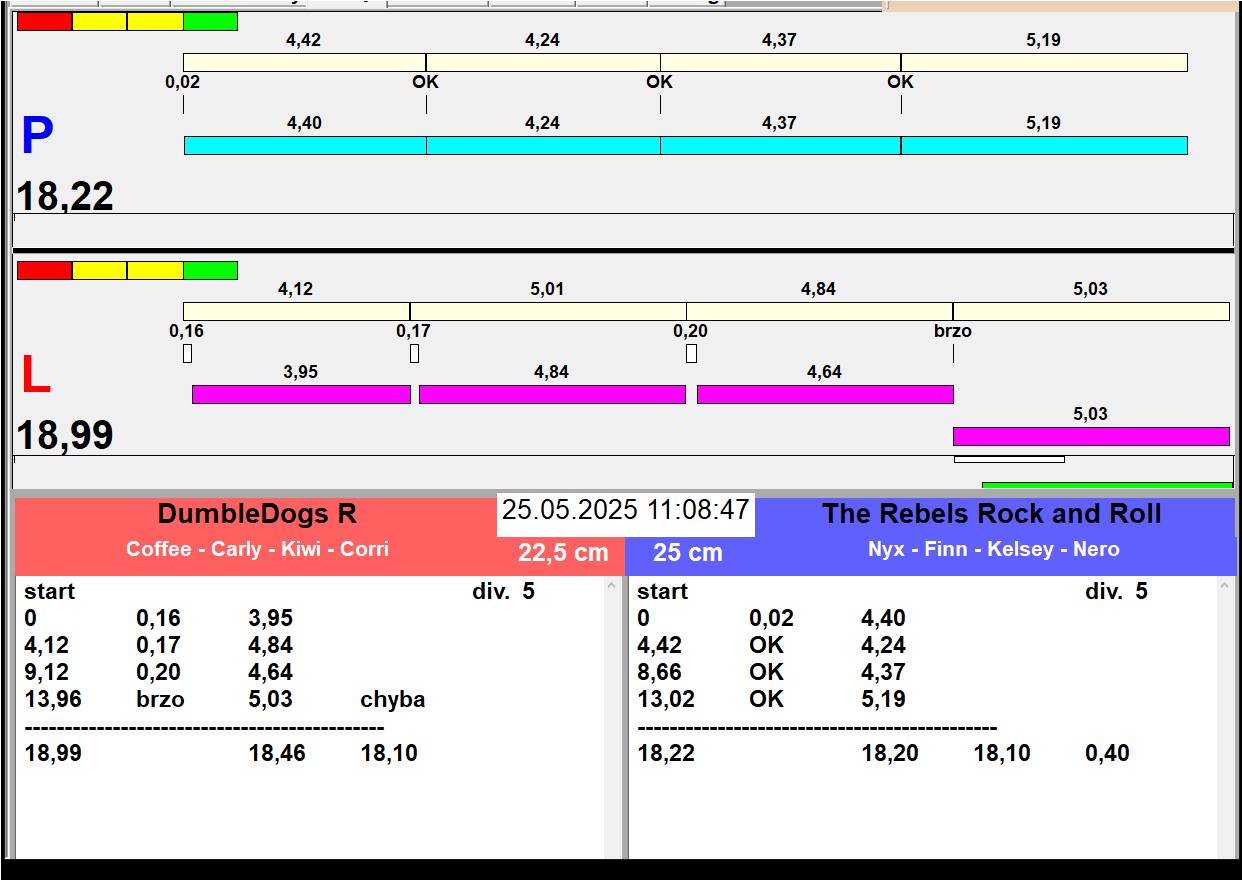The image size is (1242, 880).
Task: Click the 9,12 cell in the DumbleDogs table
Action: click(x=47, y=672)
